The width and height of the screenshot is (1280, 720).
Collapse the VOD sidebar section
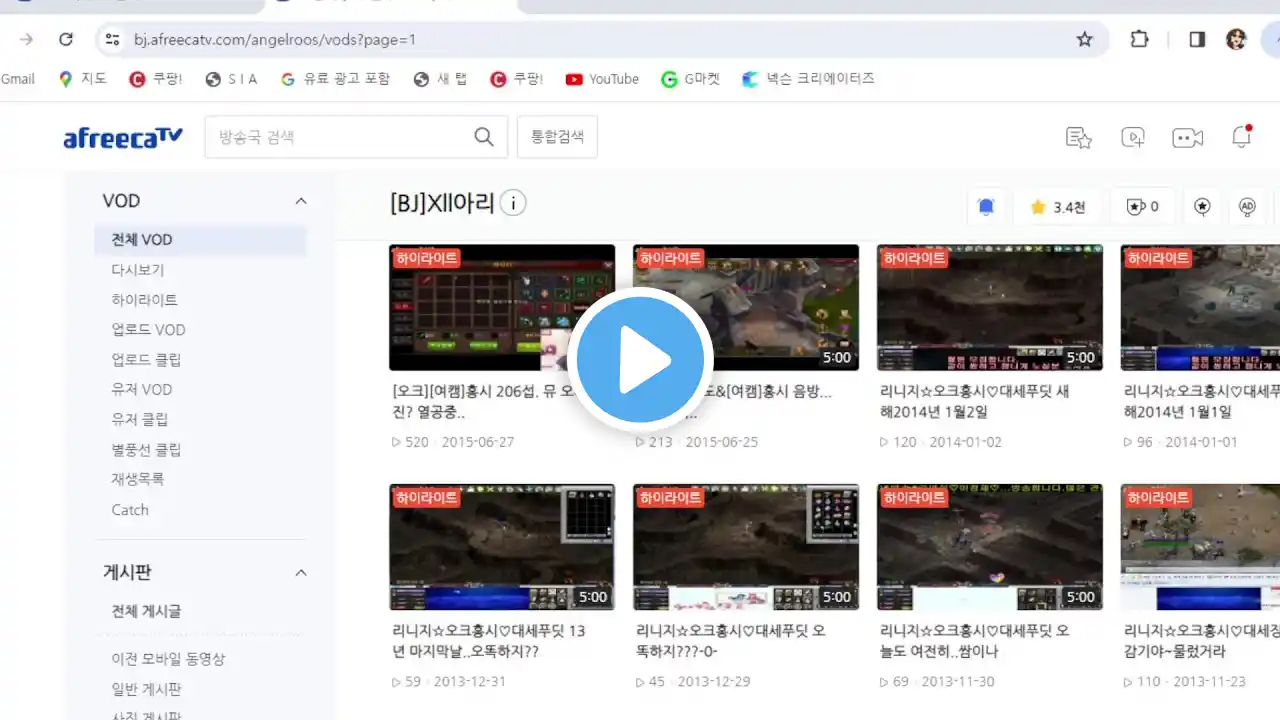coord(301,201)
